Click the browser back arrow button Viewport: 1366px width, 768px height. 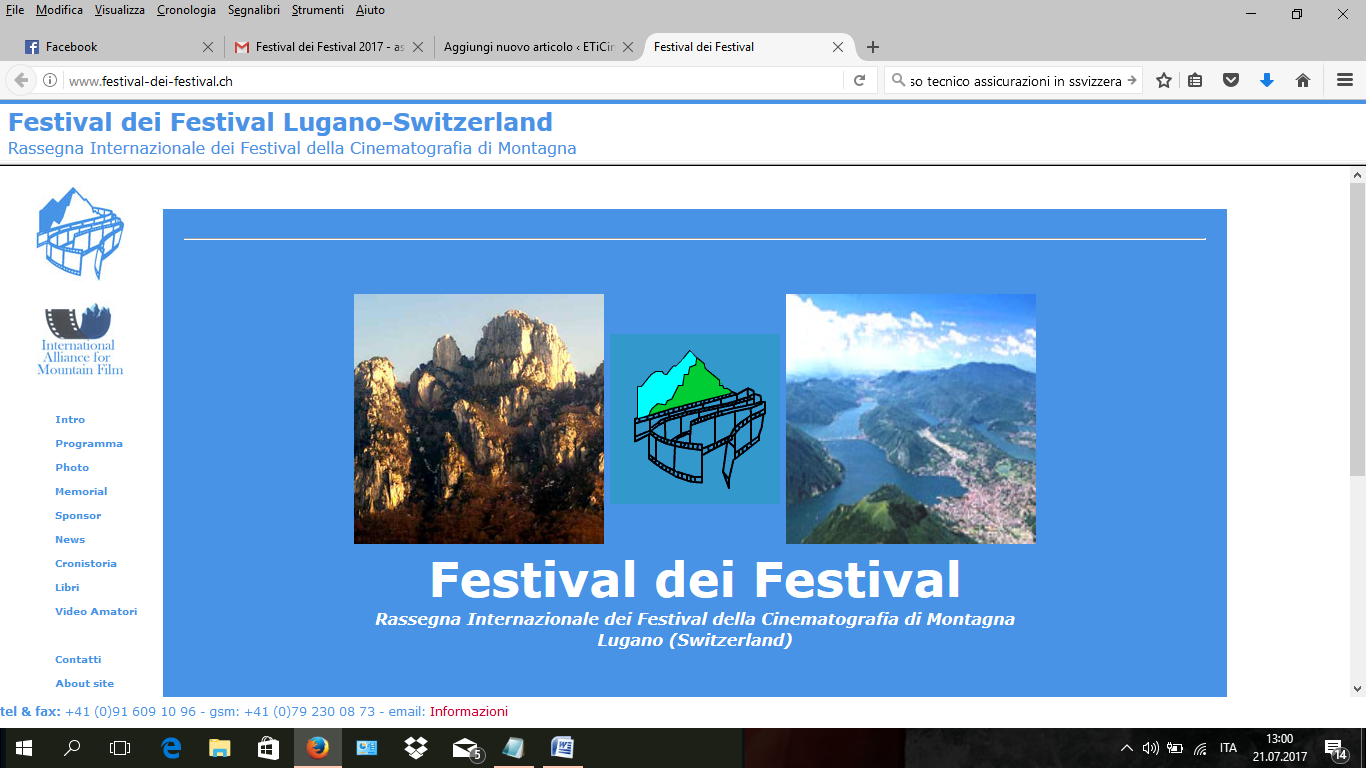[x=21, y=81]
